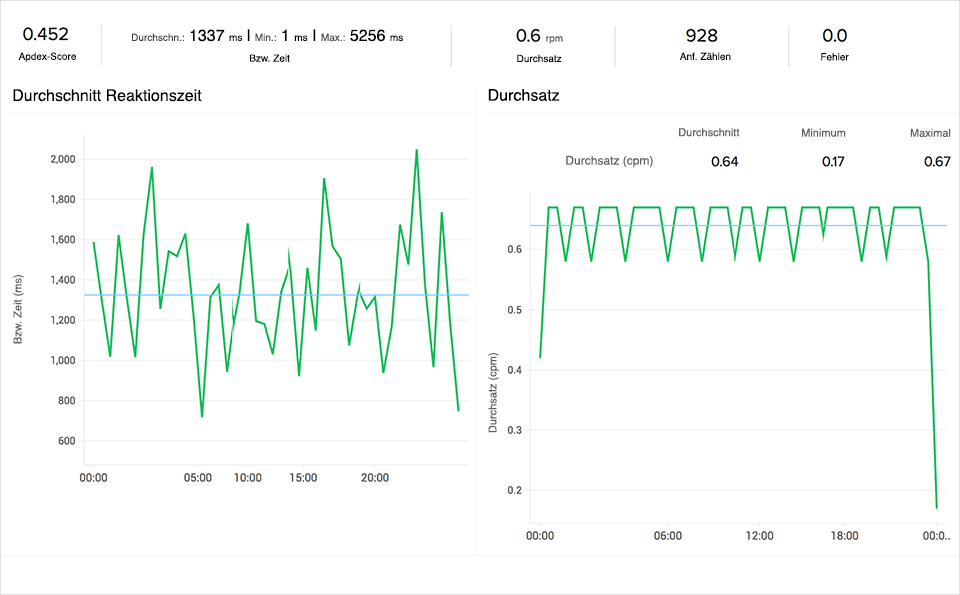Image resolution: width=960 pixels, height=595 pixels.
Task: Click the Bzw. Zeit (ms) y-axis label
Action: 19,311
